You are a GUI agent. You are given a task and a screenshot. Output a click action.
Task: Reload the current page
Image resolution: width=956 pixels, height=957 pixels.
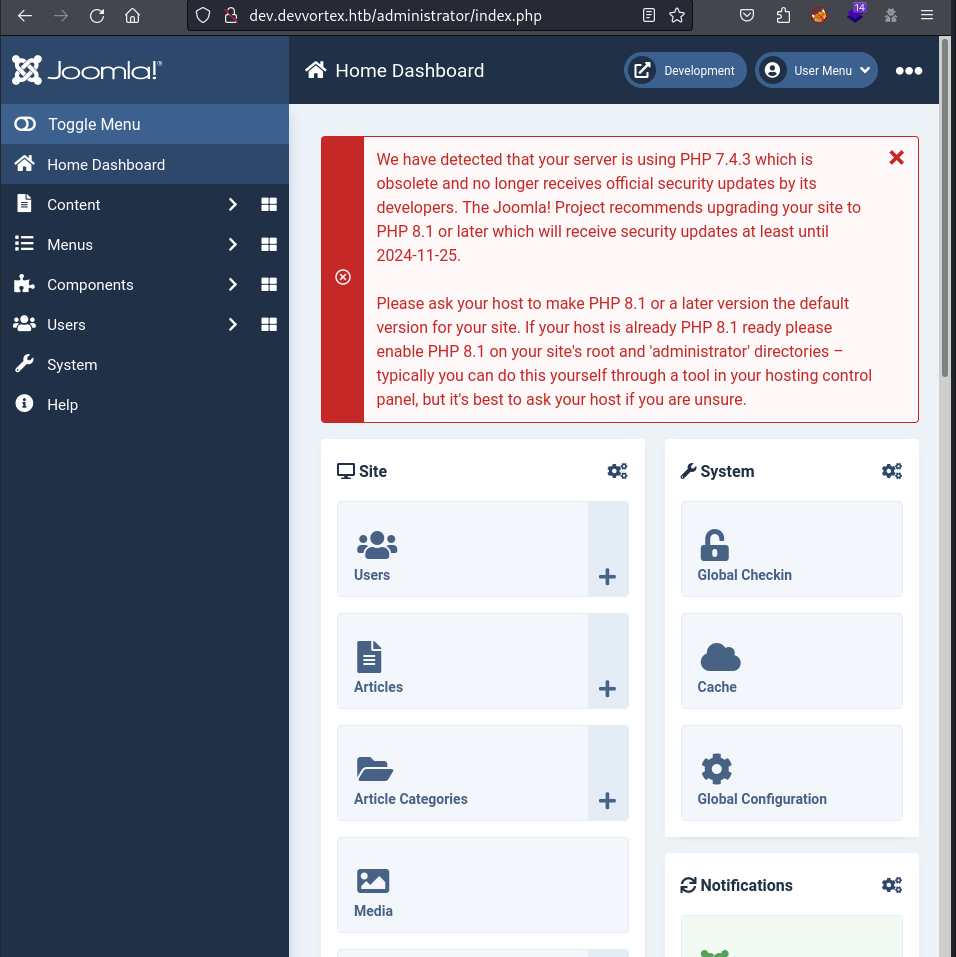click(x=97, y=16)
